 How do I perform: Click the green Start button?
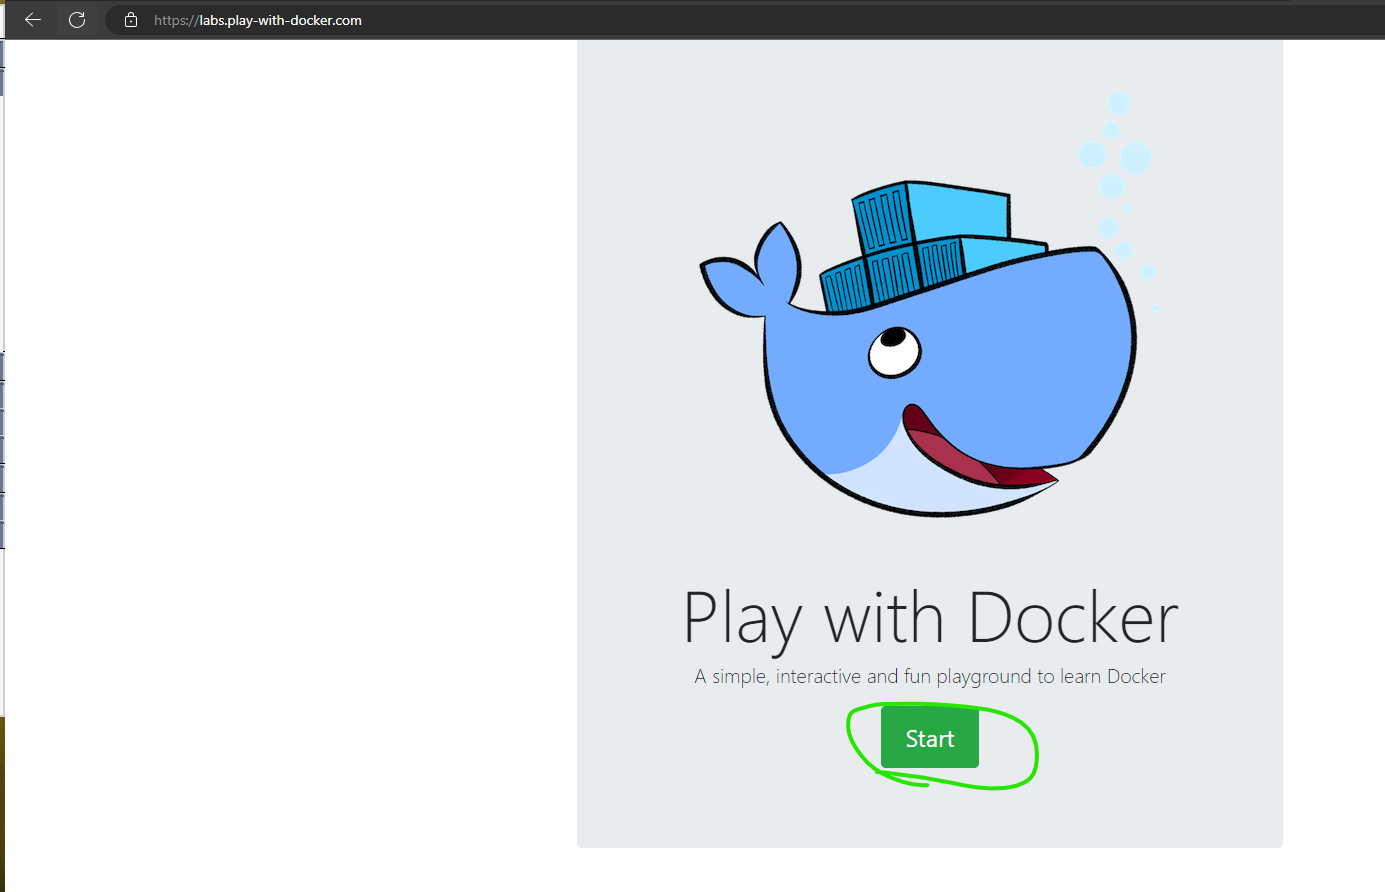tap(930, 738)
